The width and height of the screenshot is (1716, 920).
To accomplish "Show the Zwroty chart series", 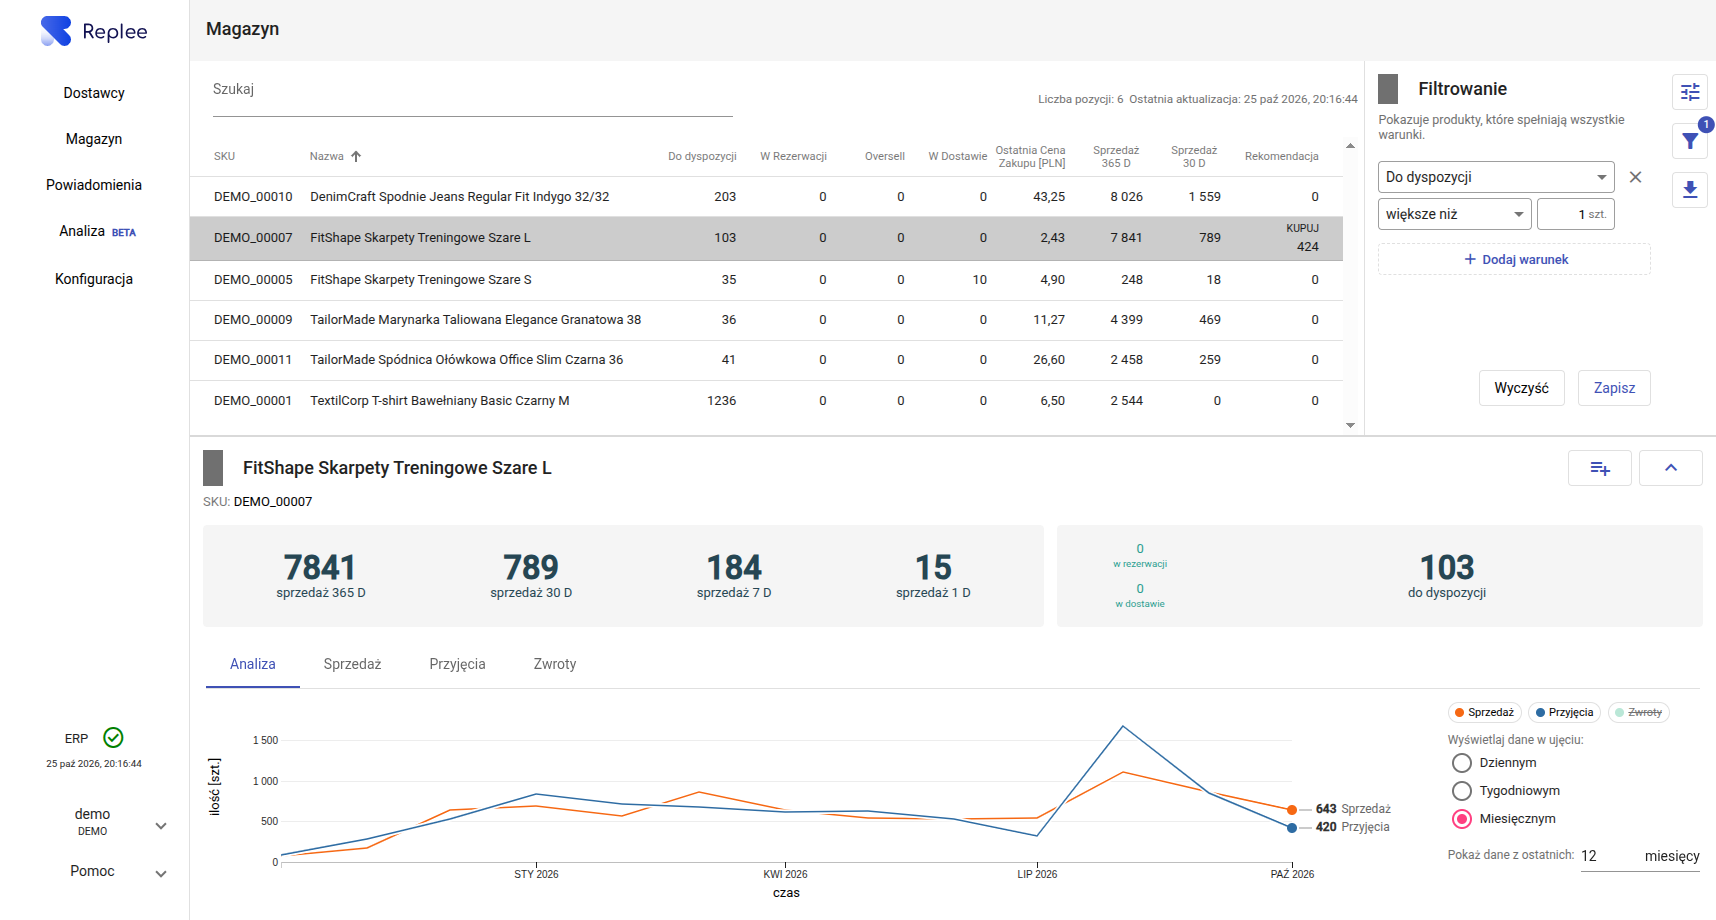I will click(1639, 713).
